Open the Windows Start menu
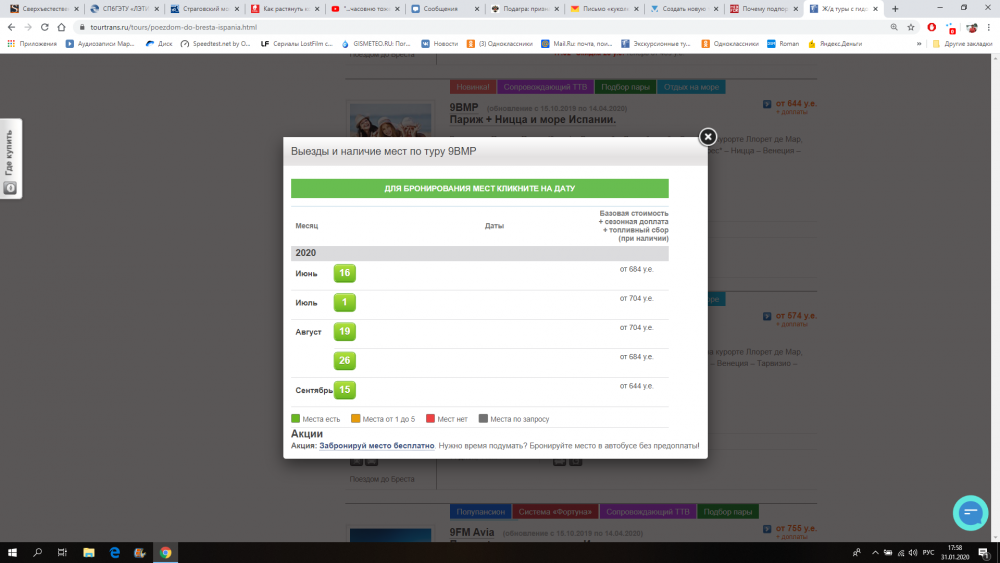This screenshot has height=563, width=1000. (x=13, y=552)
